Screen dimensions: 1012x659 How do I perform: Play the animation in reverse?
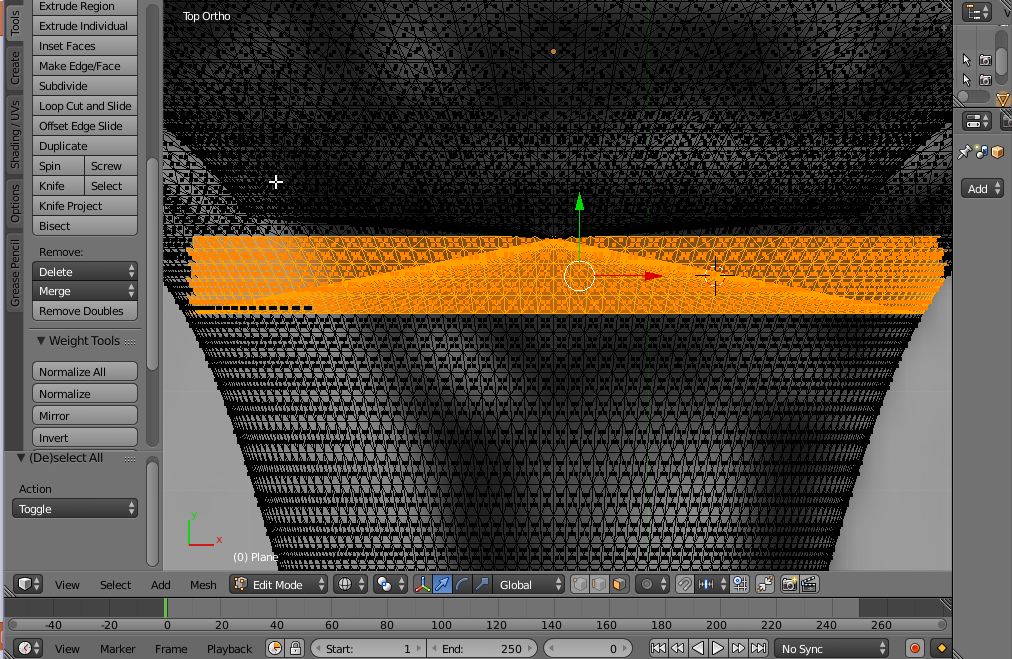click(x=698, y=647)
